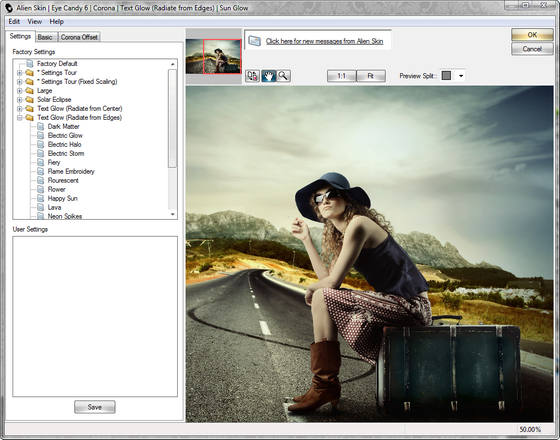Collapse Text Glow (Radiate from Edges) folder
The width and height of the screenshot is (560, 440).
(20, 118)
